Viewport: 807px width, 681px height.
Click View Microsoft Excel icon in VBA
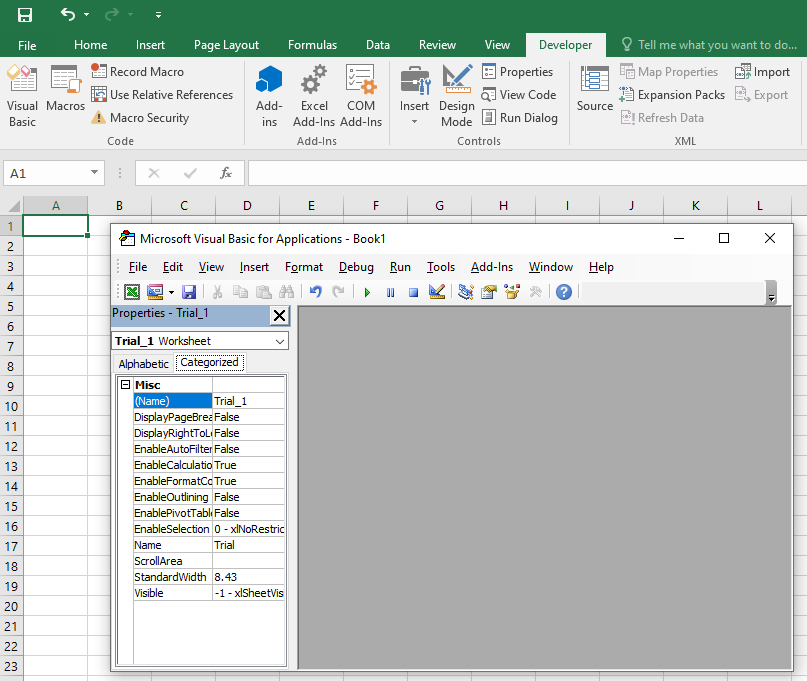(x=131, y=292)
